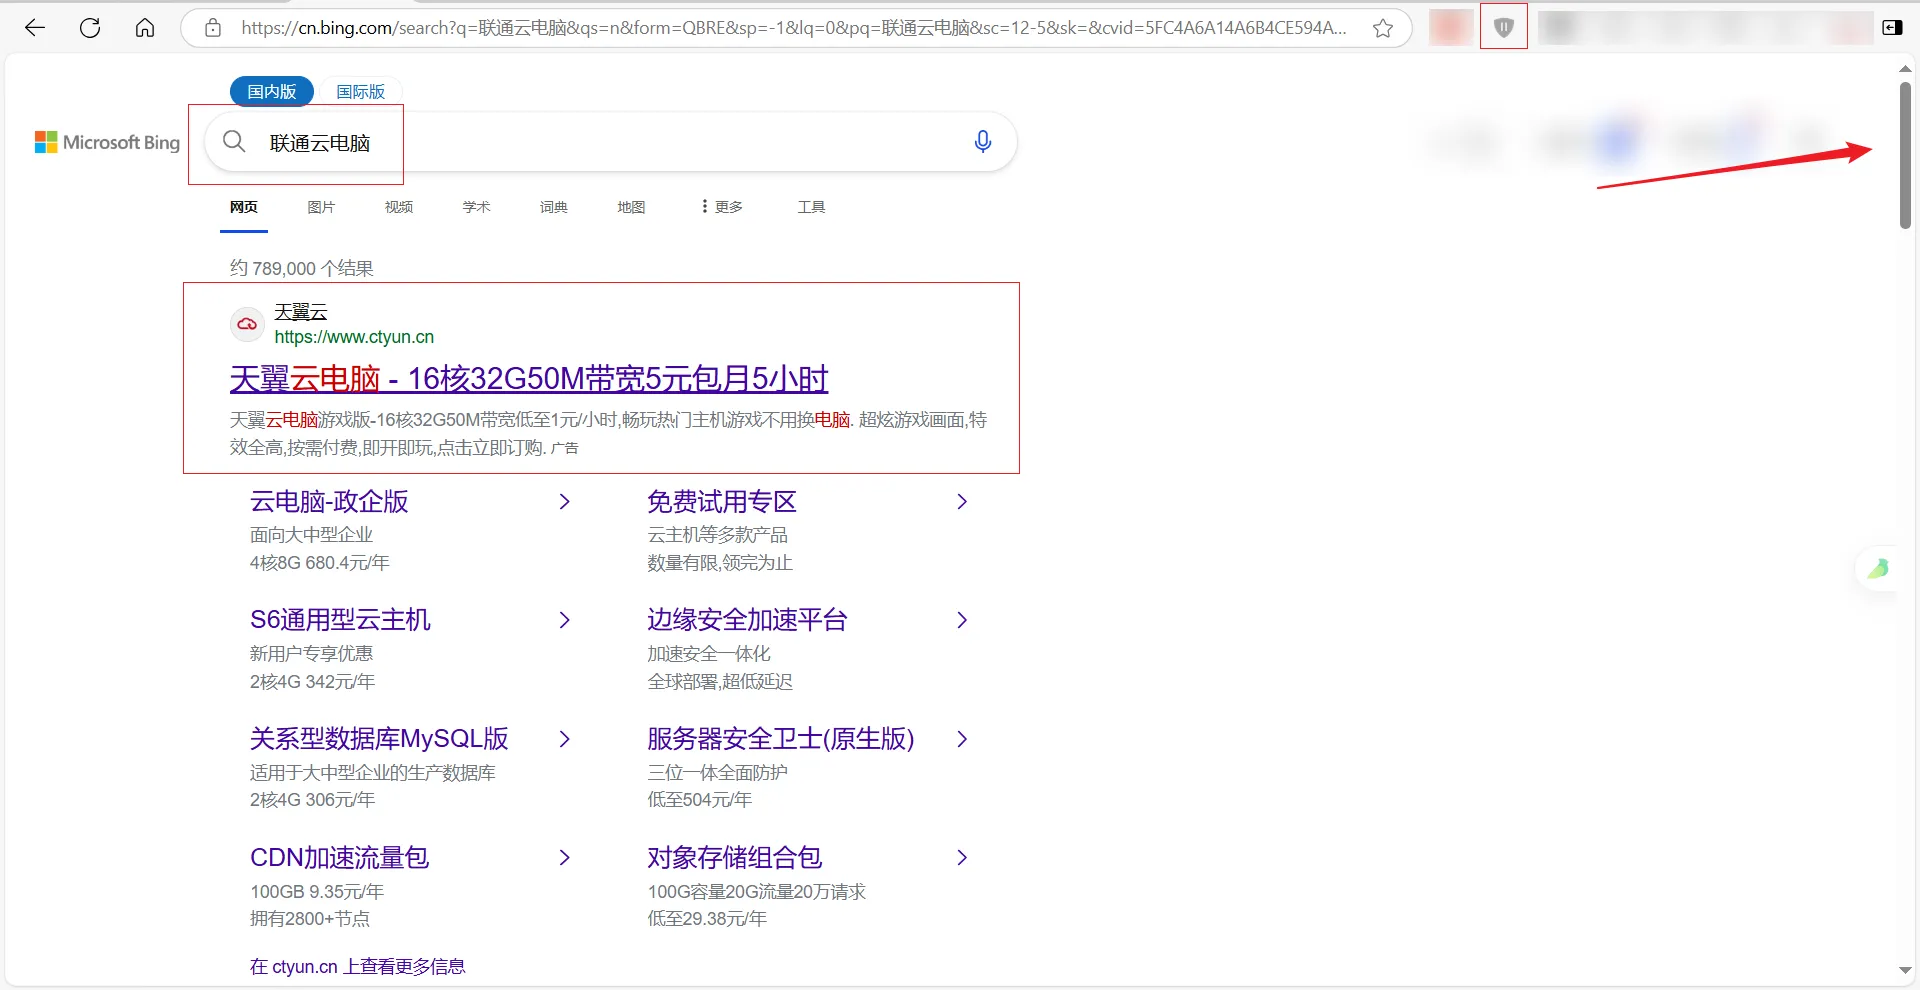Click the Microsoft Bing logo

coord(107,143)
